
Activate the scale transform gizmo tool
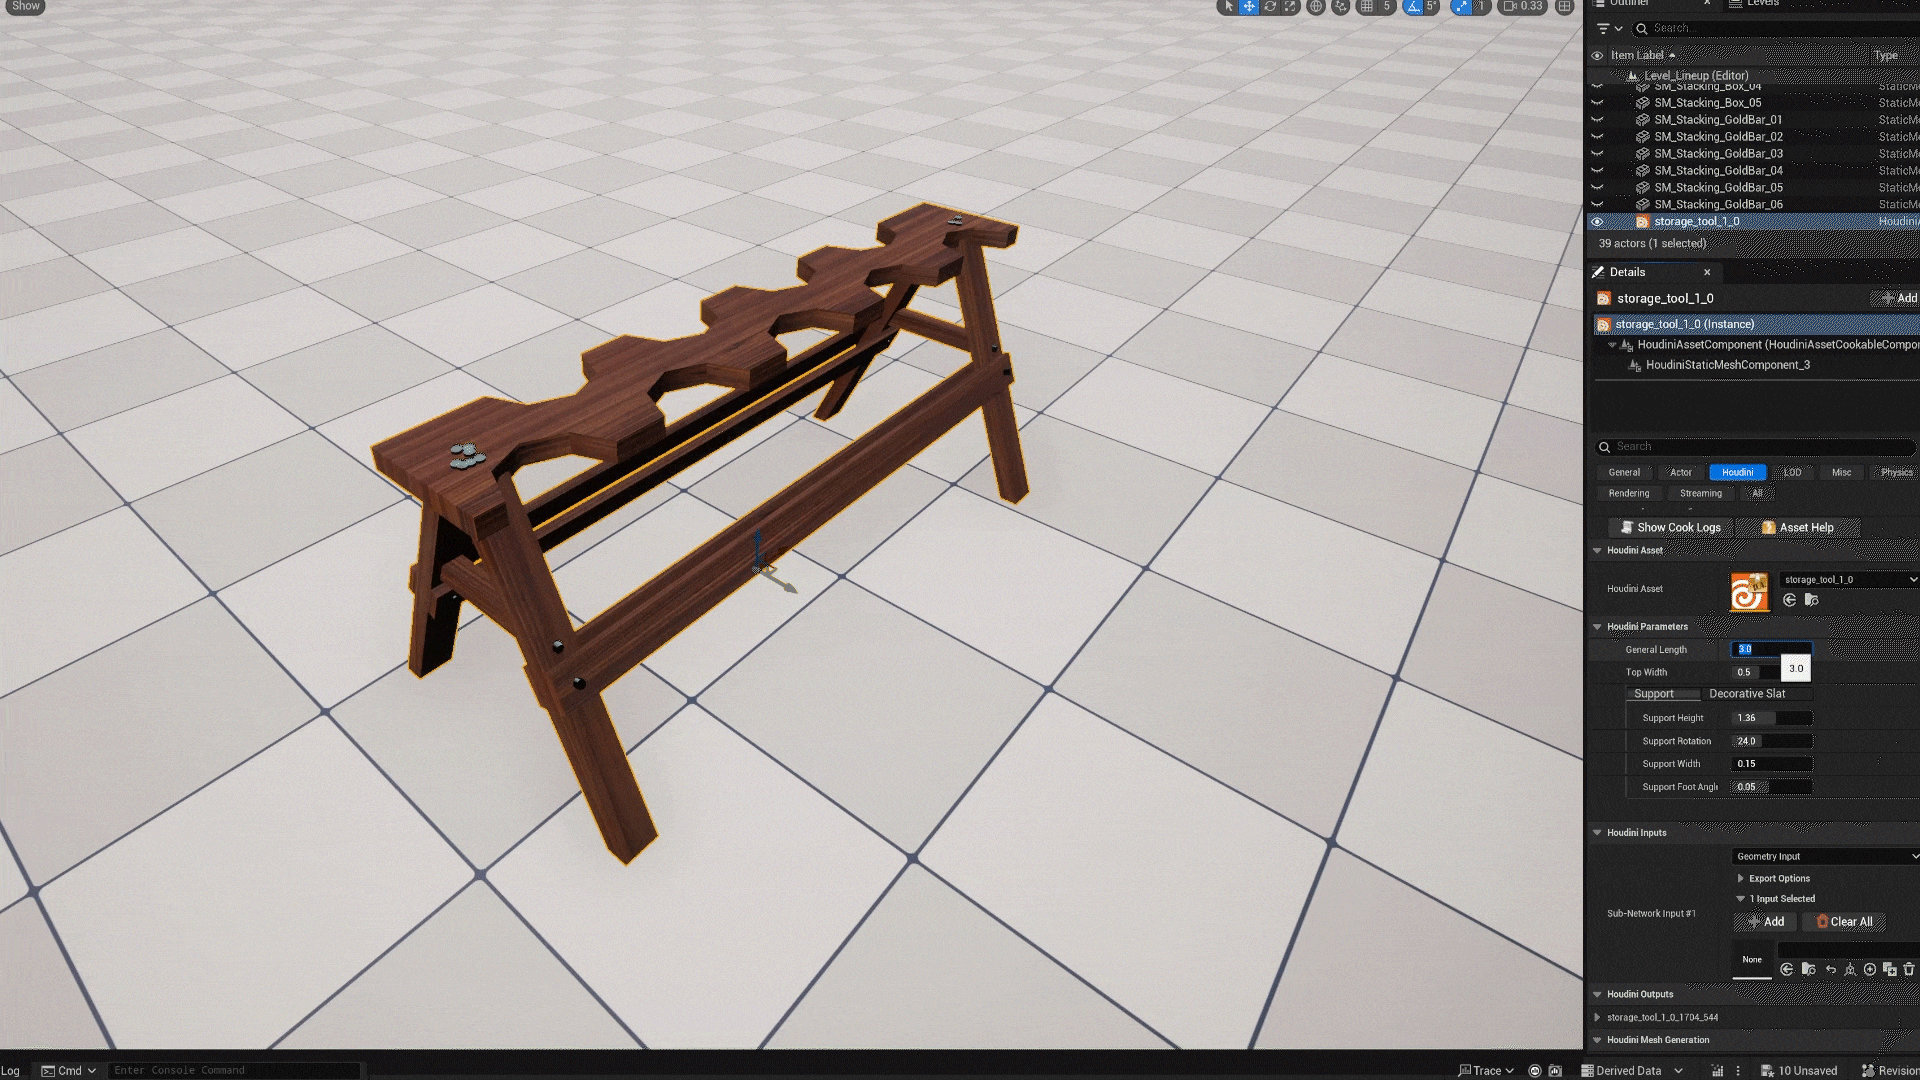coord(1290,7)
